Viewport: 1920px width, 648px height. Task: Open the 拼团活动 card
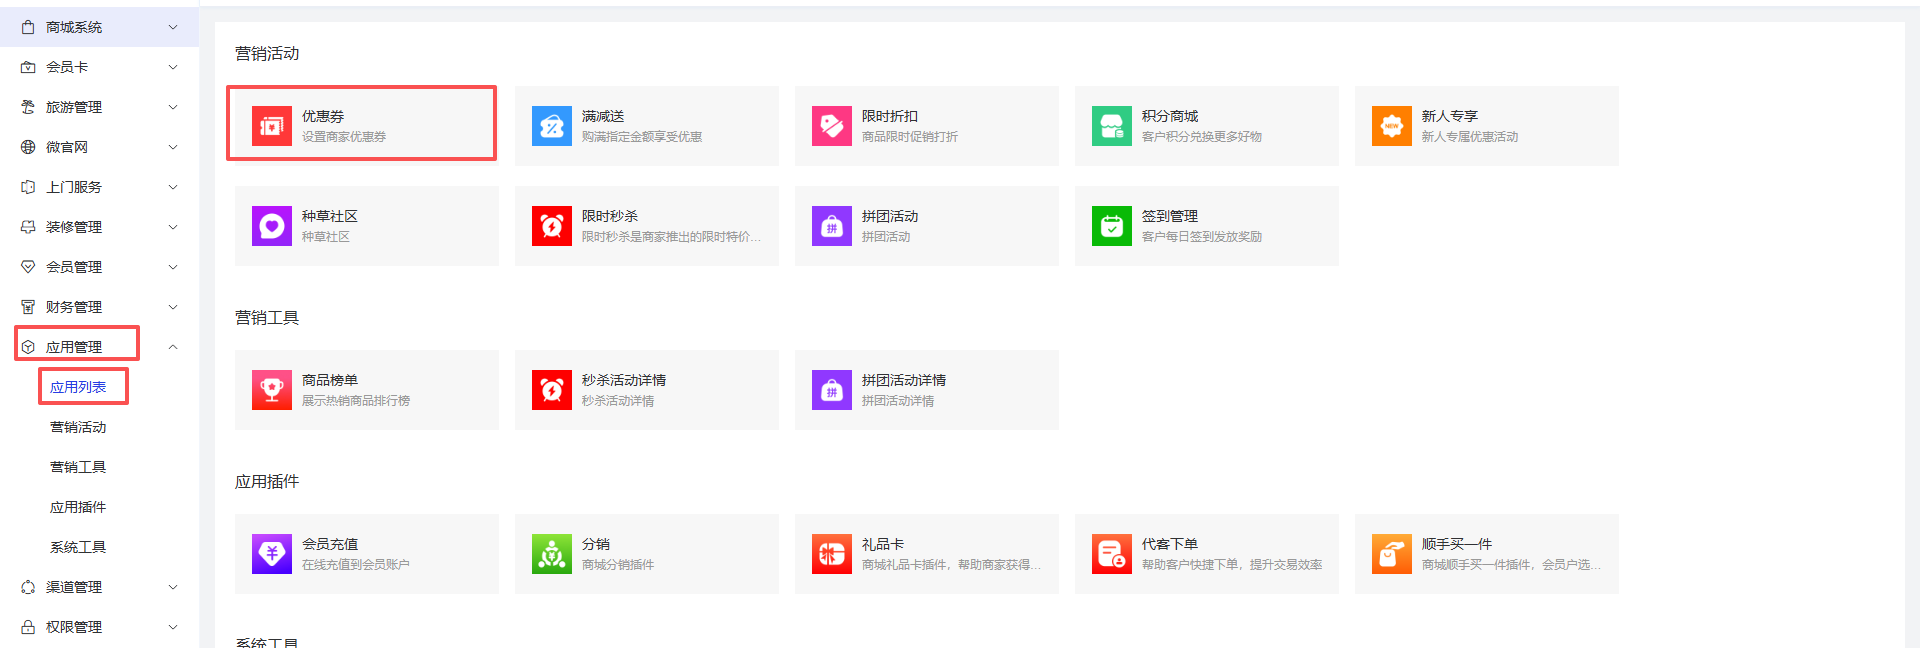coord(926,226)
